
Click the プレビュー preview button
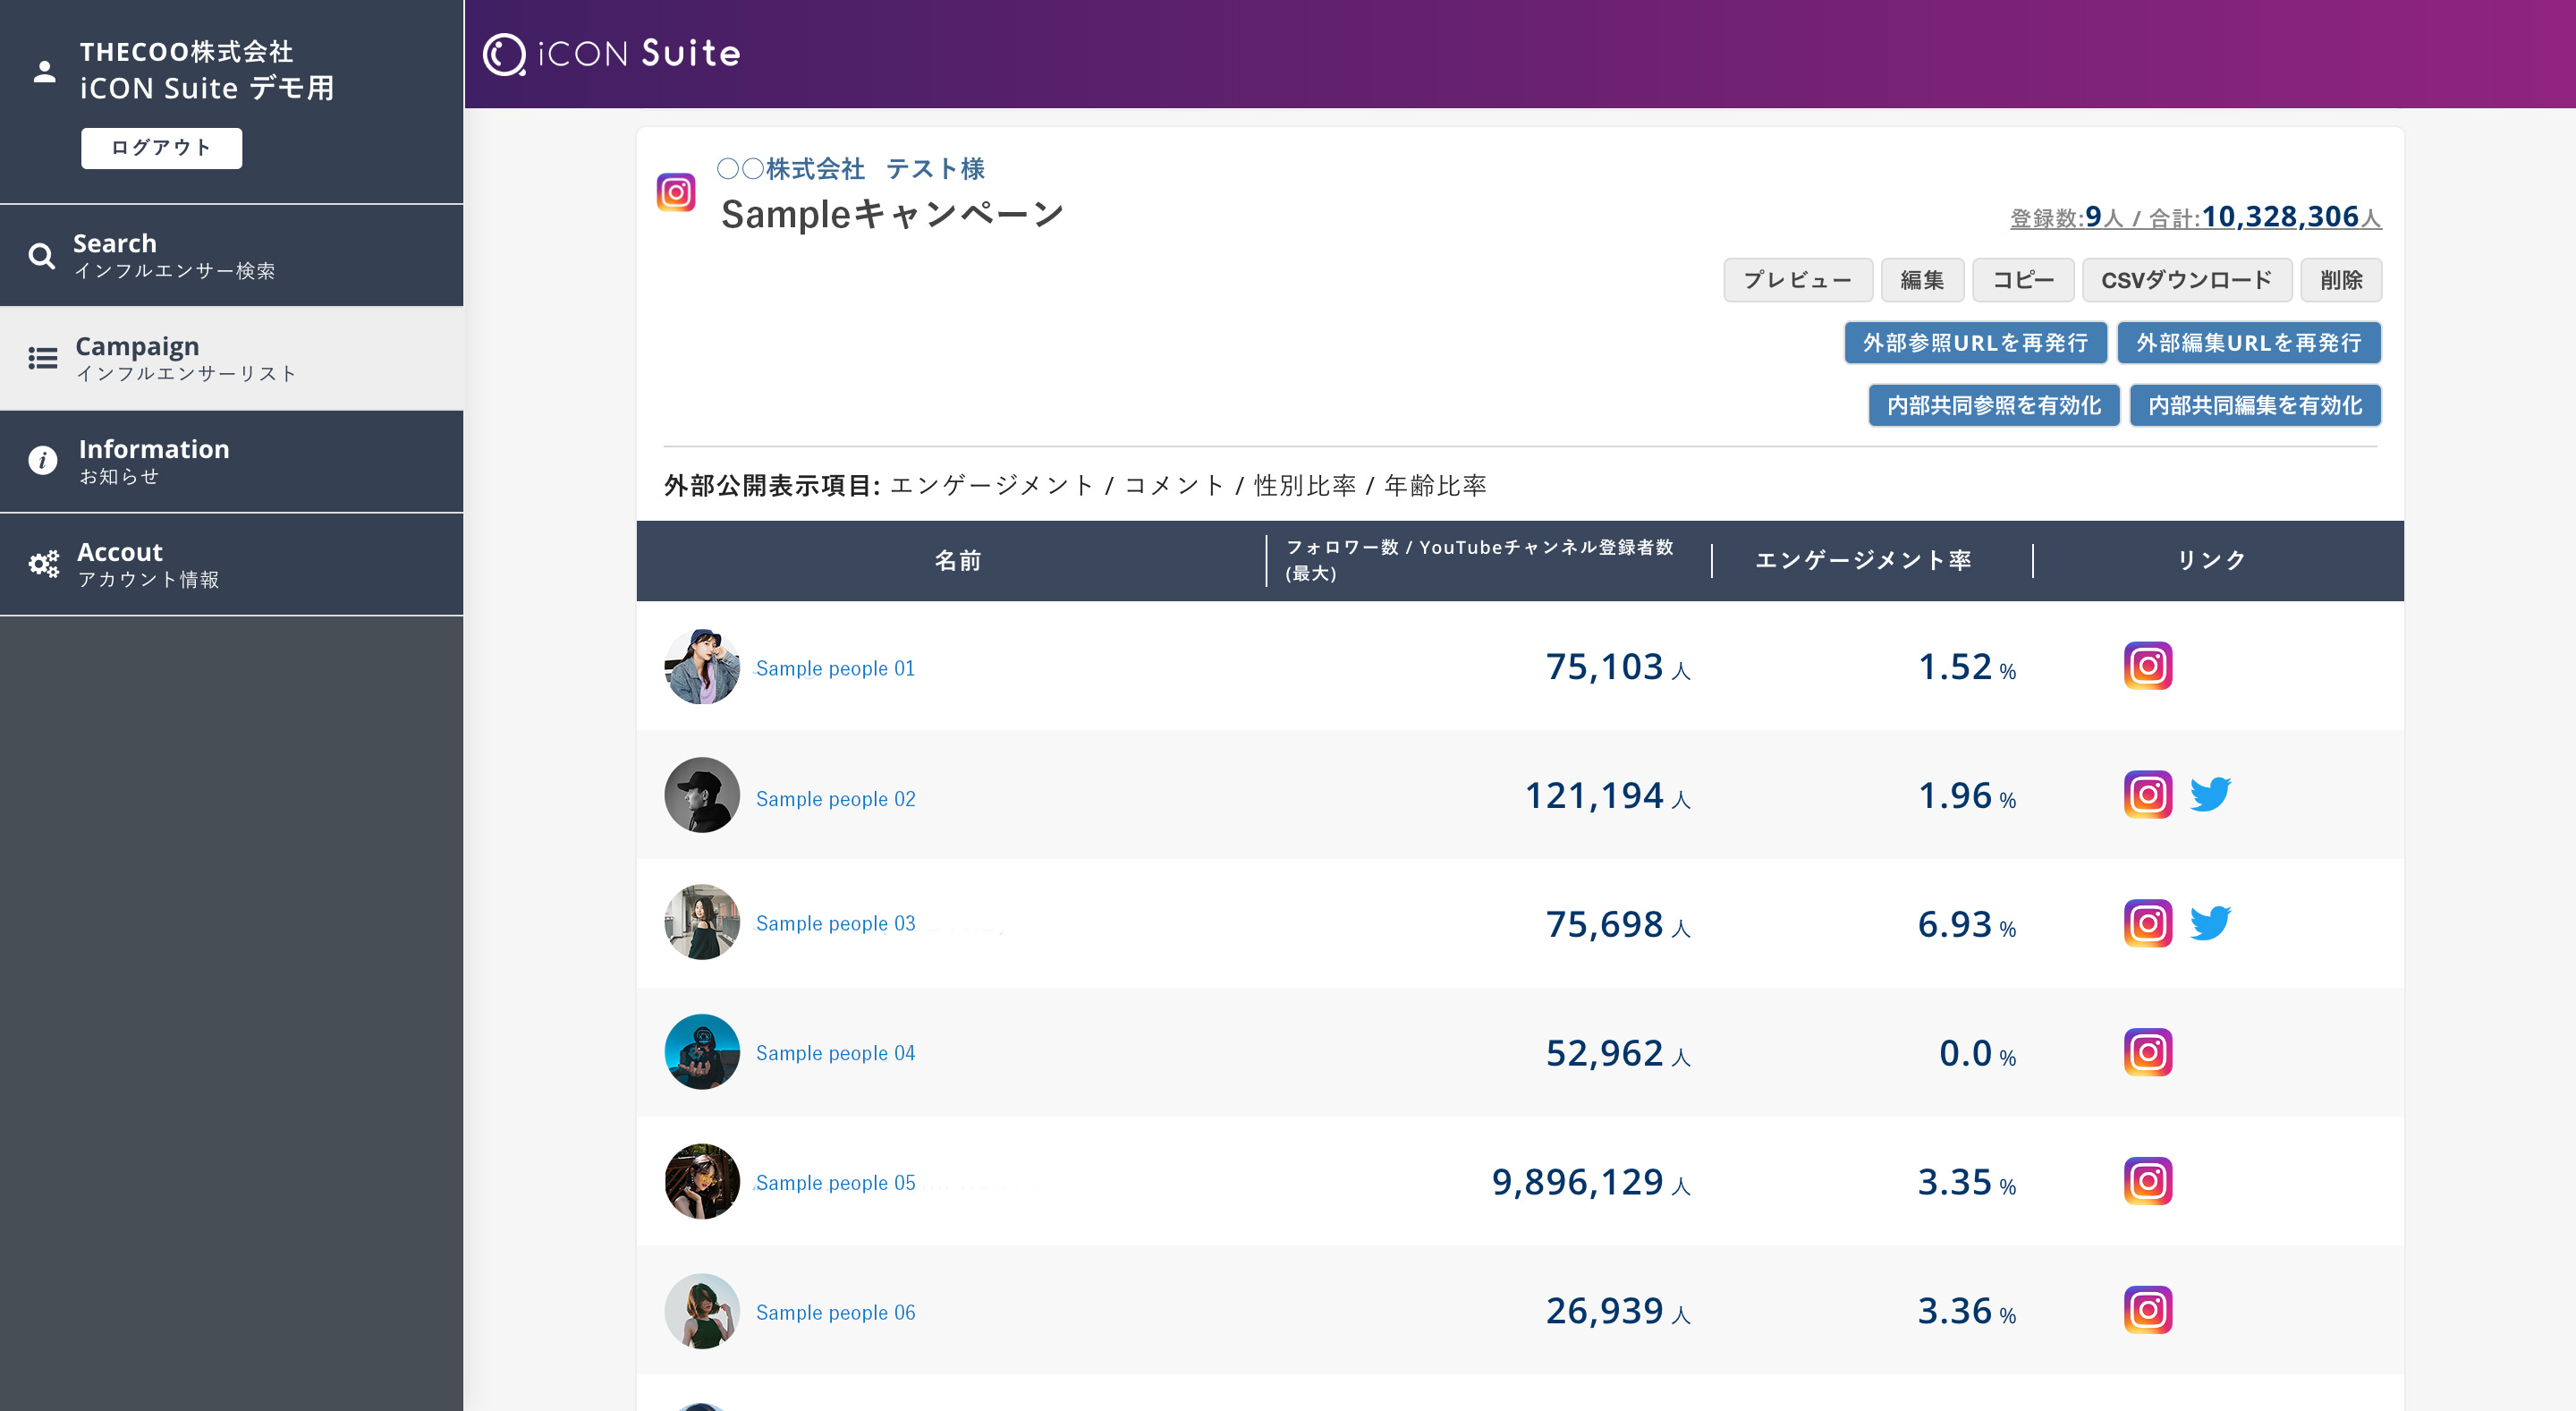1797,280
